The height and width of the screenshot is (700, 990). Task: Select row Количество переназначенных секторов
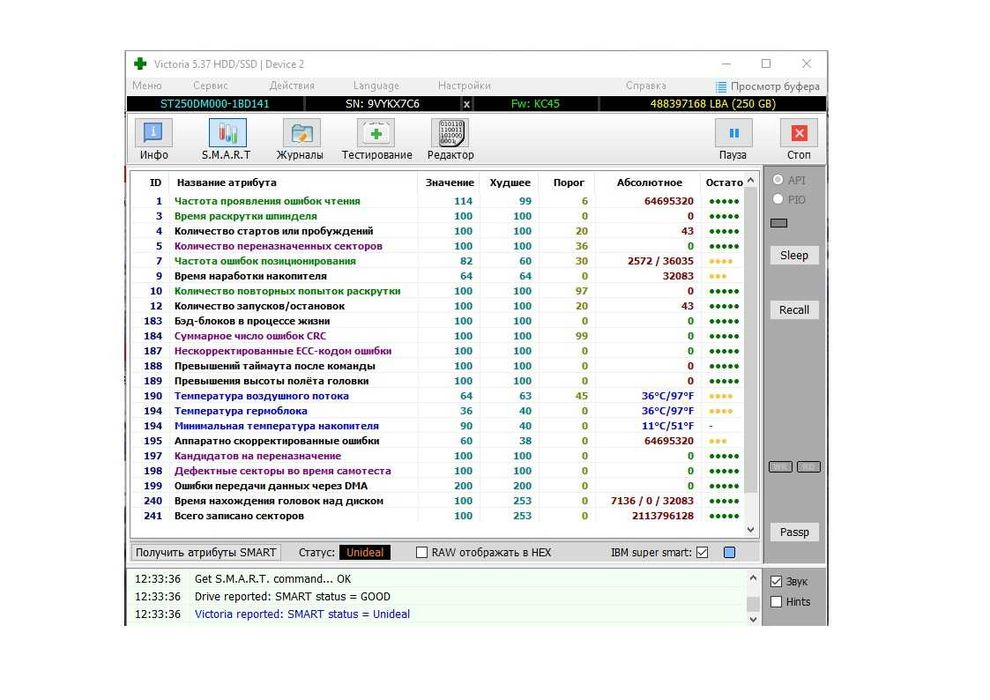[x=437, y=246]
